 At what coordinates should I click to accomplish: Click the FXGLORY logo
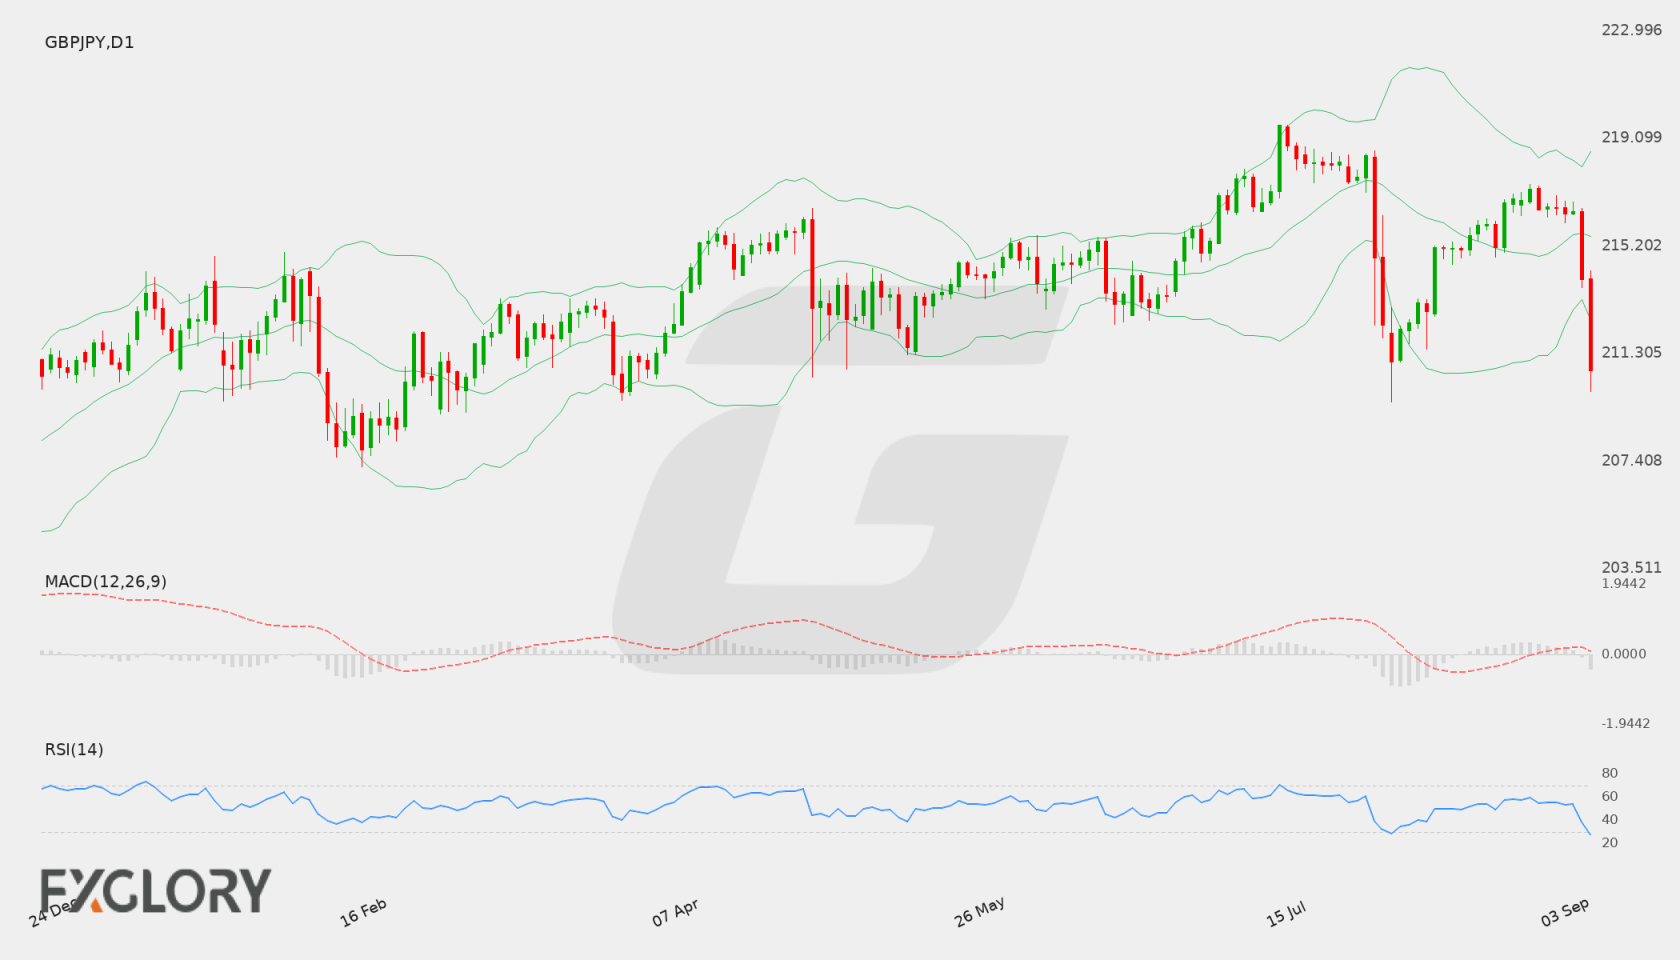pyautogui.click(x=155, y=890)
